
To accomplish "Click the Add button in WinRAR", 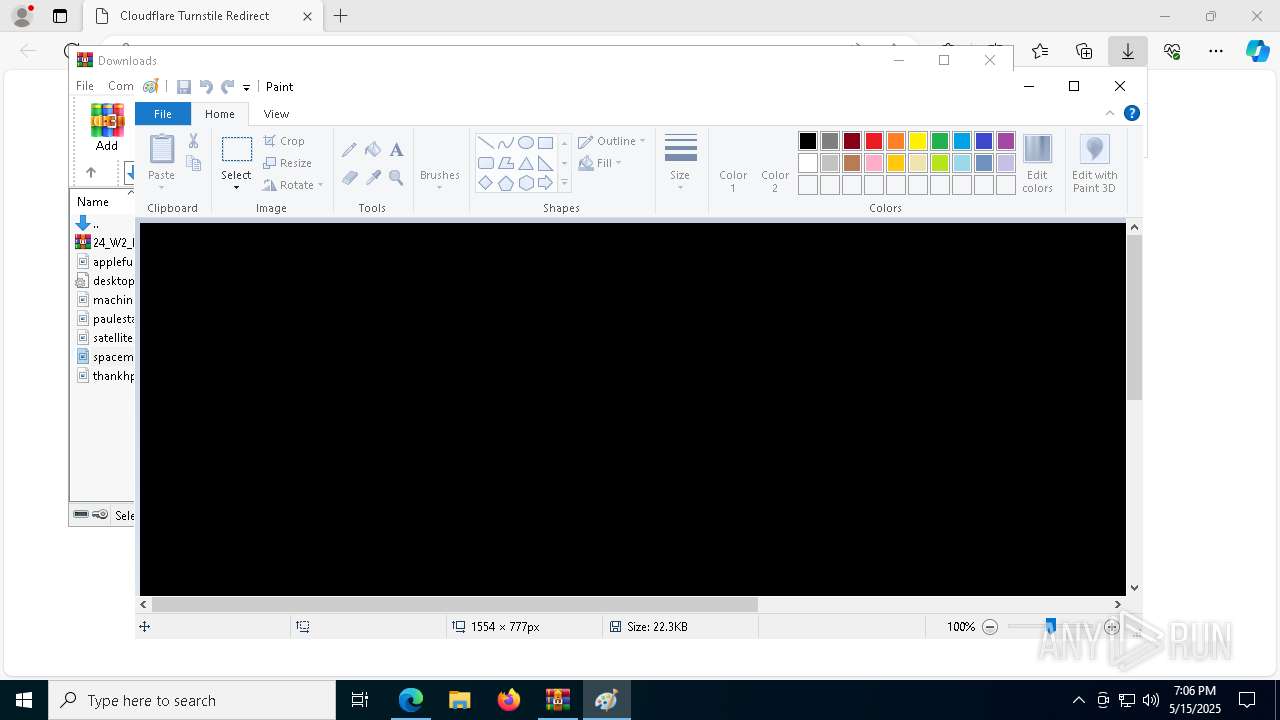I will tap(106, 127).
